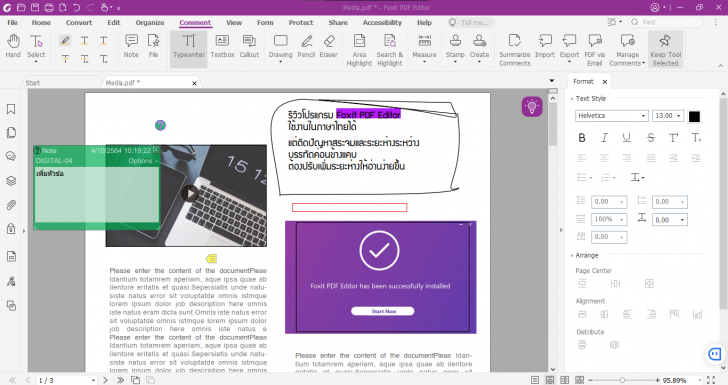Toggle Bold text style

click(x=582, y=137)
